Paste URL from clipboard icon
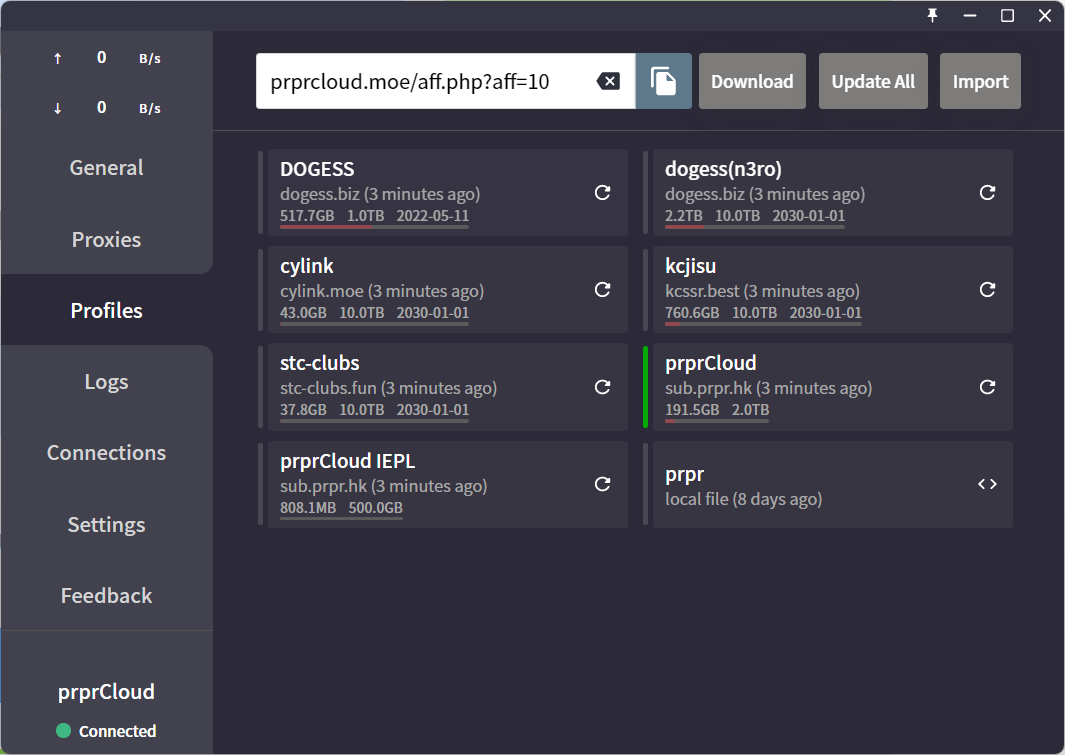 point(663,81)
